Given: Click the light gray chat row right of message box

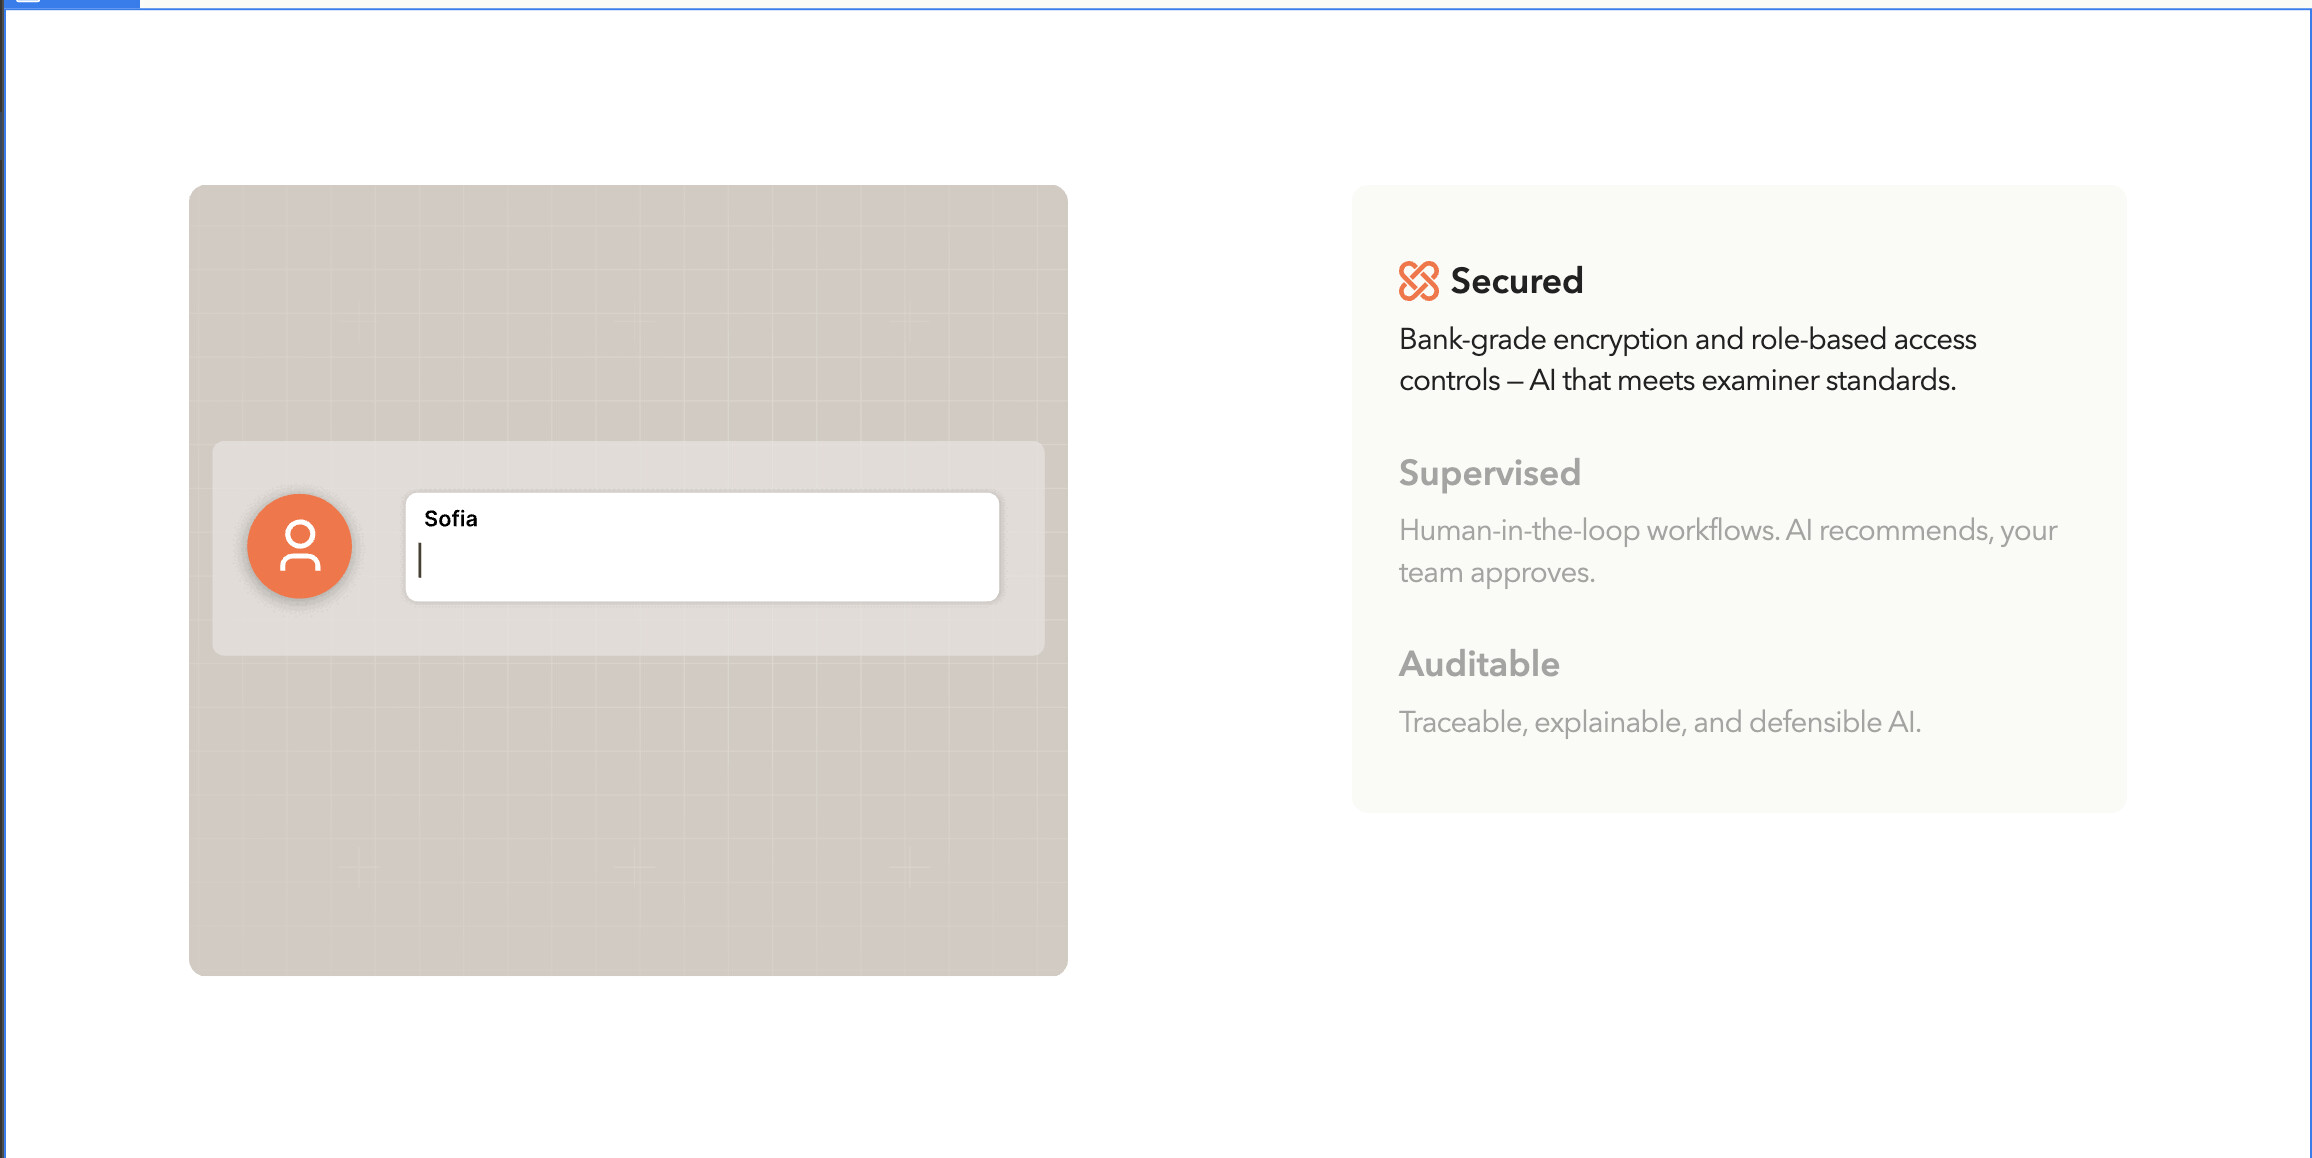Looking at the screenshot, I should pos(1021,548).
